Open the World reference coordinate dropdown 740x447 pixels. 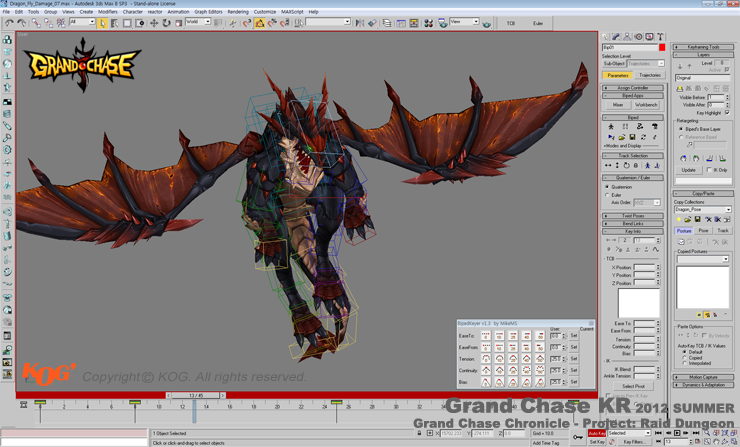coord(198,22)
